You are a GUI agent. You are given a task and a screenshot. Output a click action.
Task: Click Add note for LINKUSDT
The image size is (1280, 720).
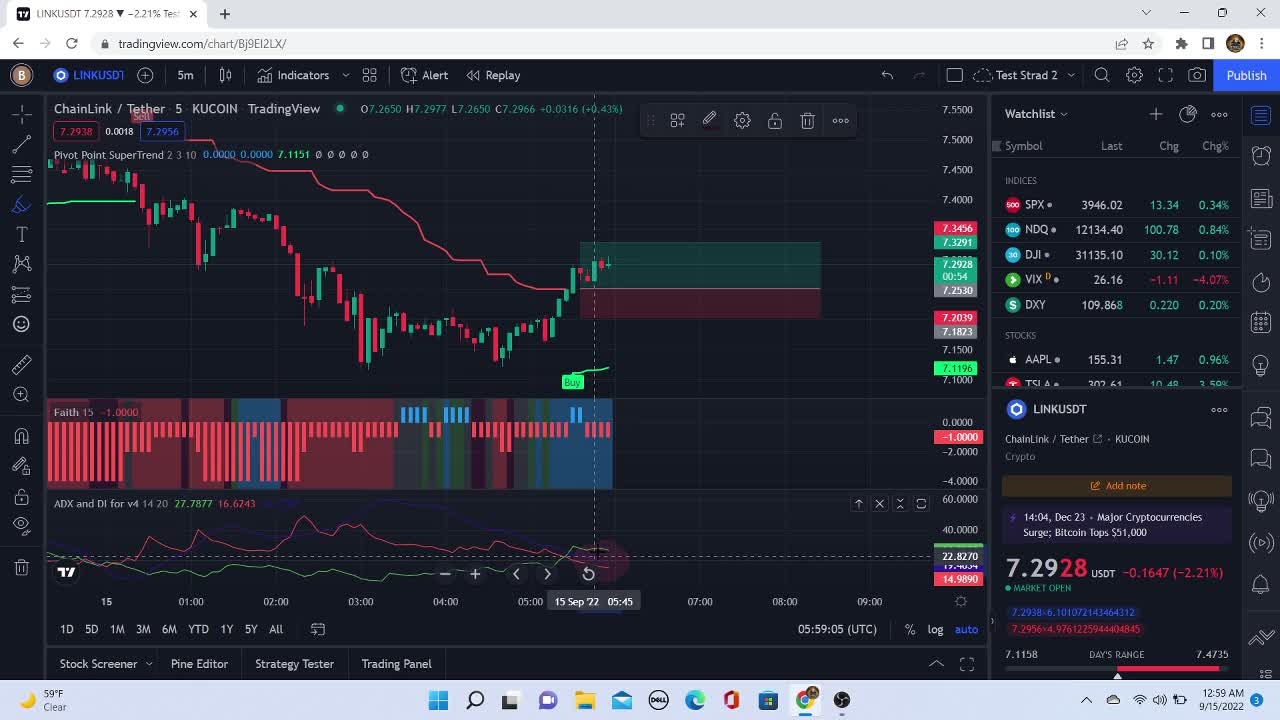(1117, 486)
